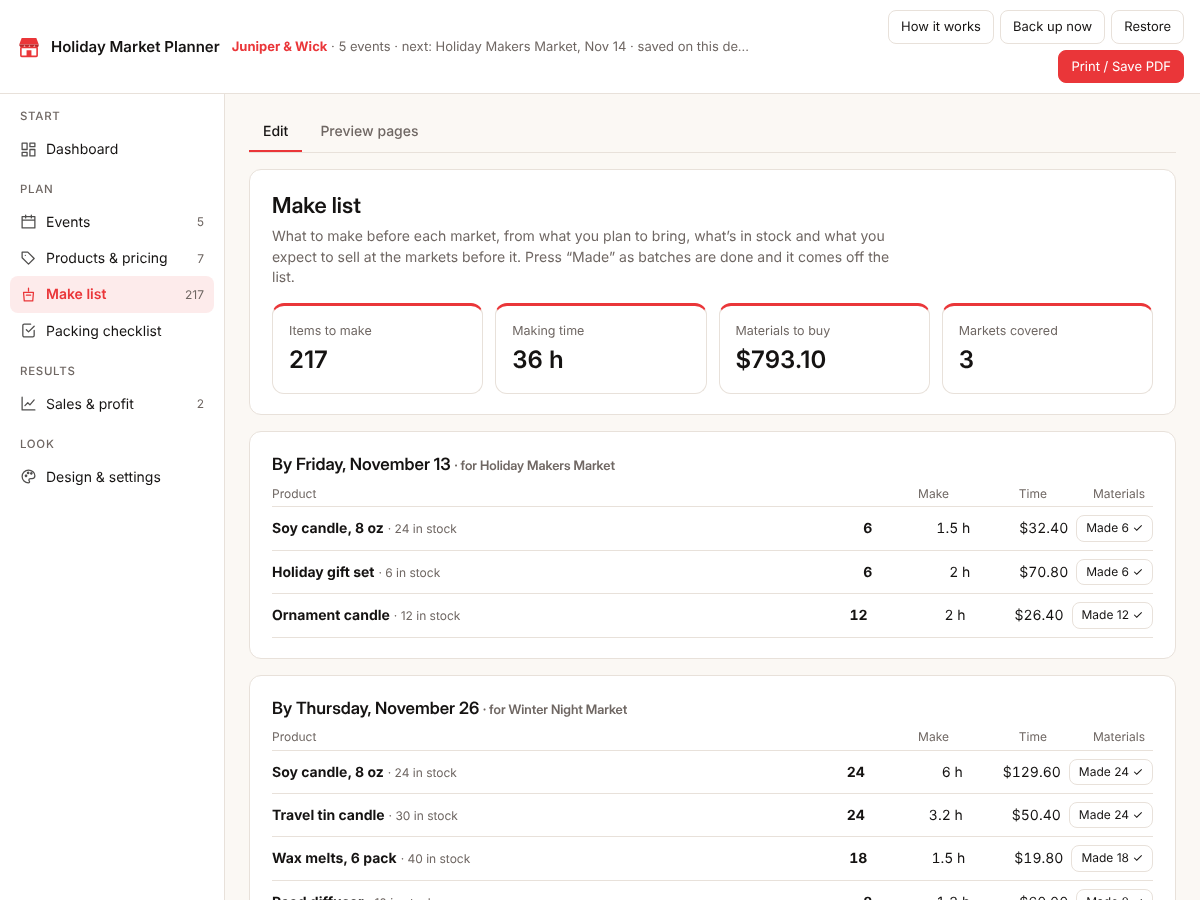Click the Restore button
This screenshot has width=1200, height=900.
1147,27
